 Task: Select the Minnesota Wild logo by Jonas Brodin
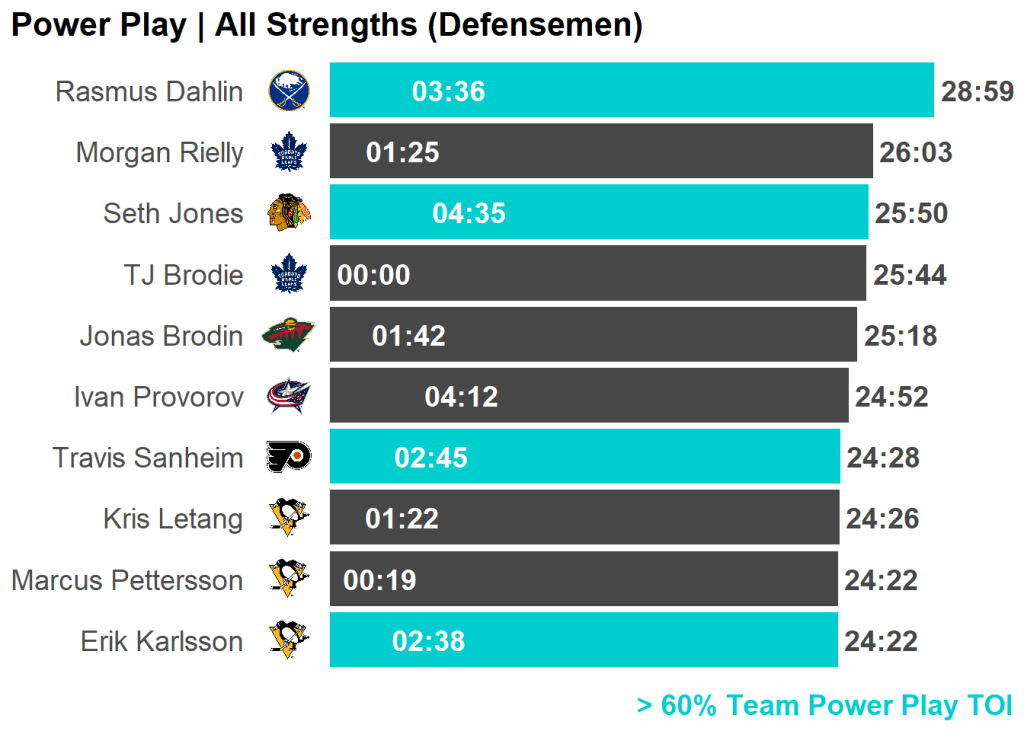pyautogui.click(x=288, y=335)
